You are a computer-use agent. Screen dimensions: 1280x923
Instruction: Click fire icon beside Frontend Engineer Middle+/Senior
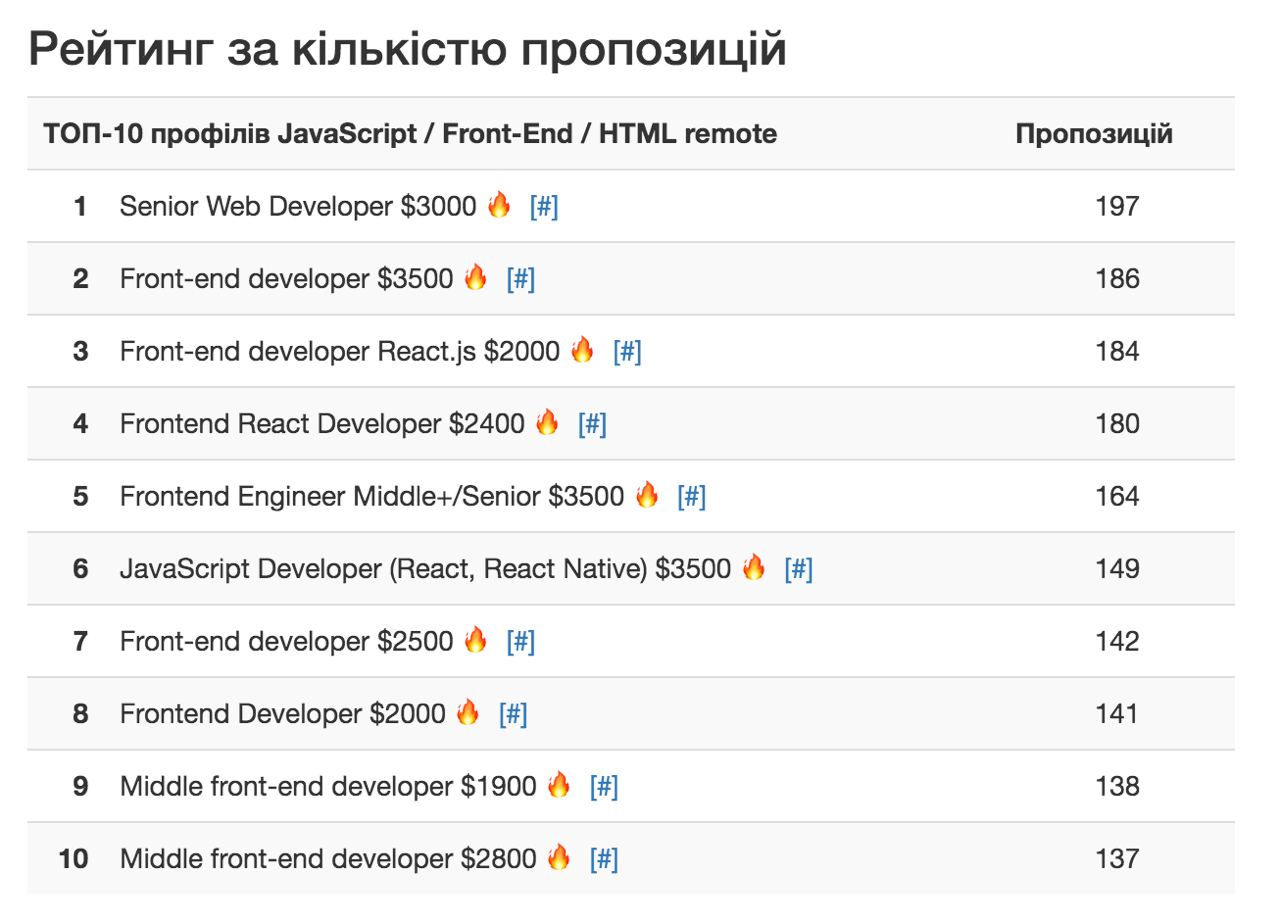(x=647, y=495)
